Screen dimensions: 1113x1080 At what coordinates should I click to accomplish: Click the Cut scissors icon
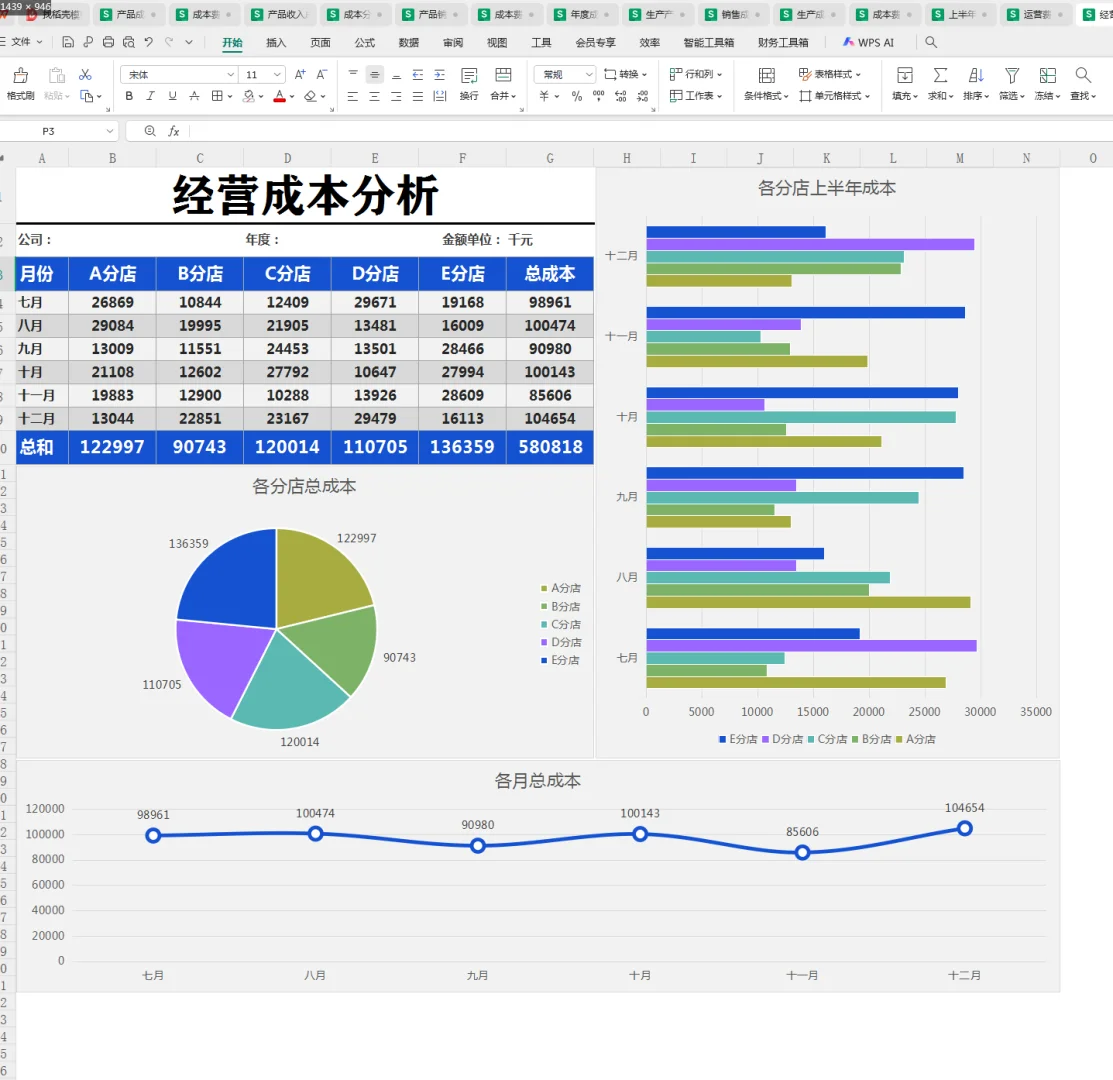85,75
